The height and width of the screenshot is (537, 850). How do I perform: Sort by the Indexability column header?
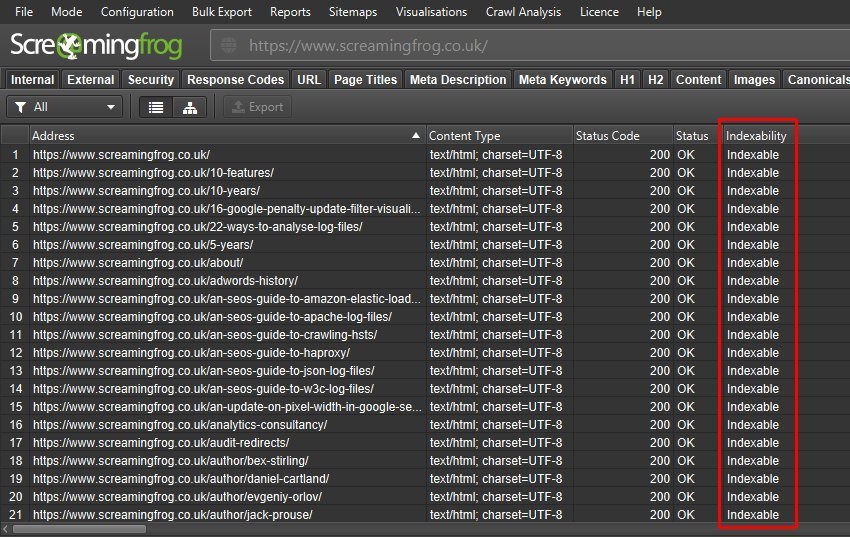[756, 135]
